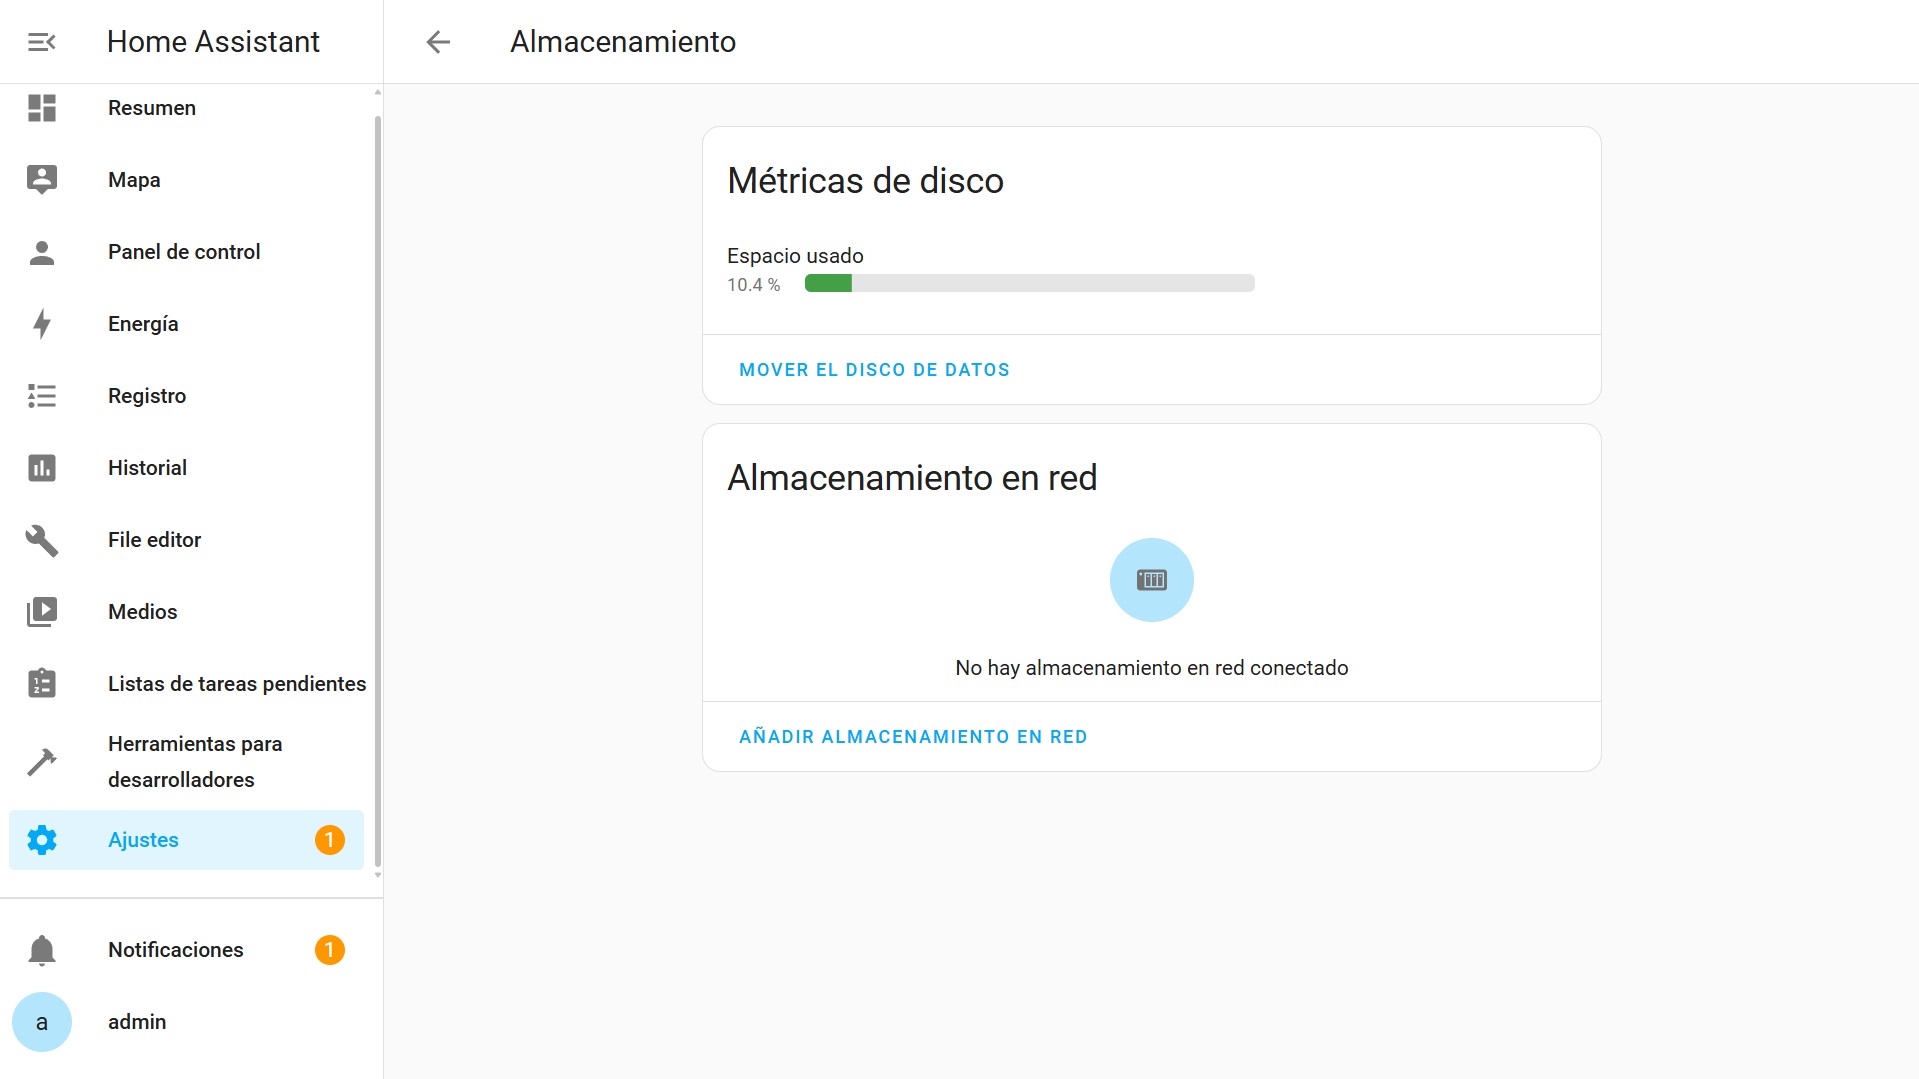
Task: Select the Historial chart icon
Action: tap(41, 467)
